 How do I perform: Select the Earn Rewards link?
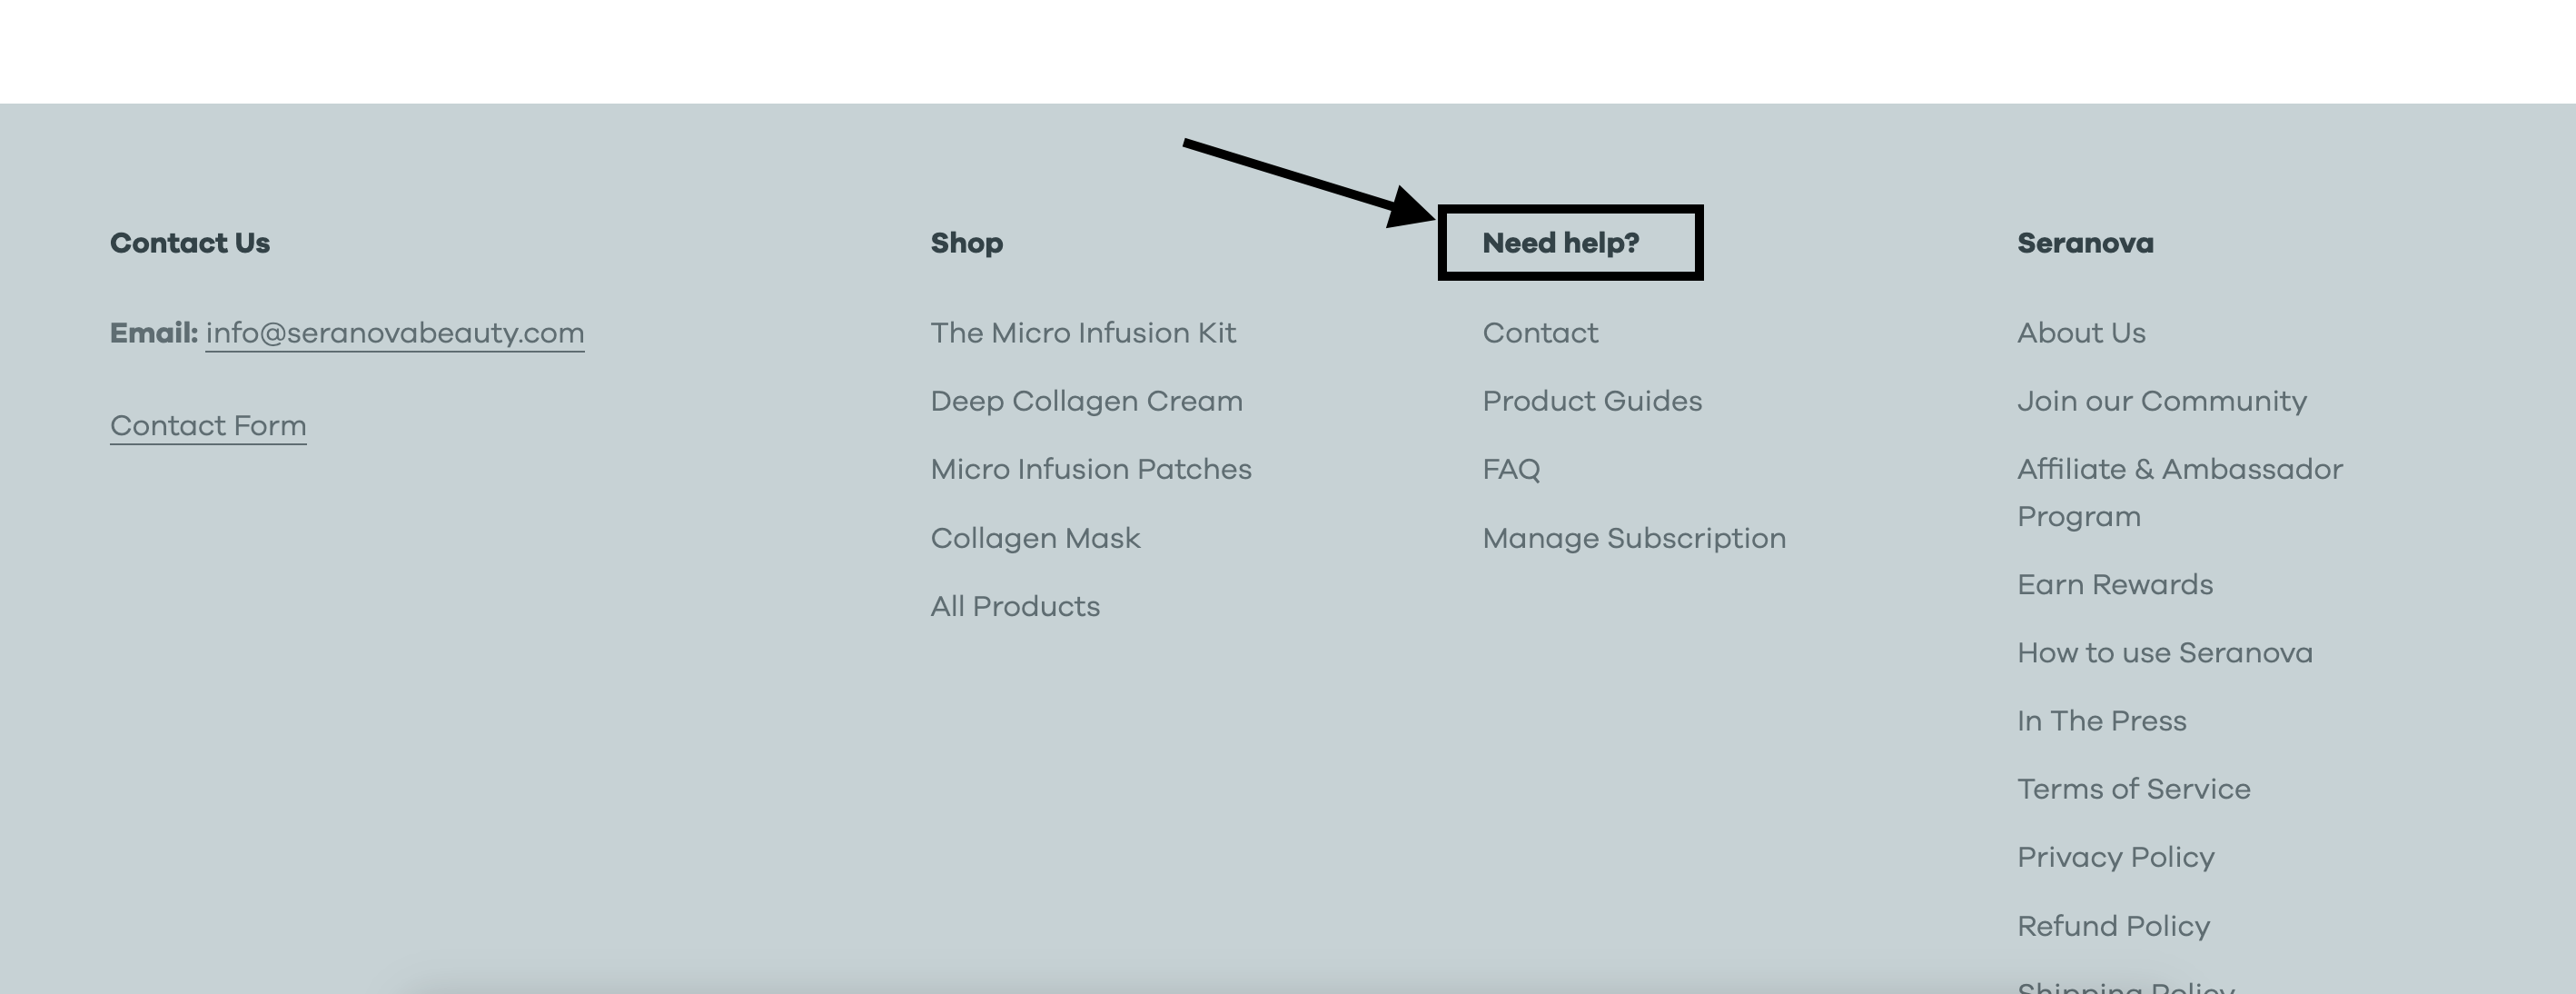[x=2115, y=585]
